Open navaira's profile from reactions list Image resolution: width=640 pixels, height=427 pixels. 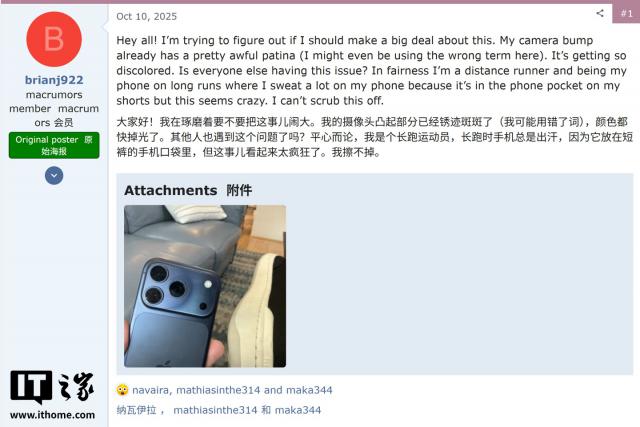tap(150, 390)
